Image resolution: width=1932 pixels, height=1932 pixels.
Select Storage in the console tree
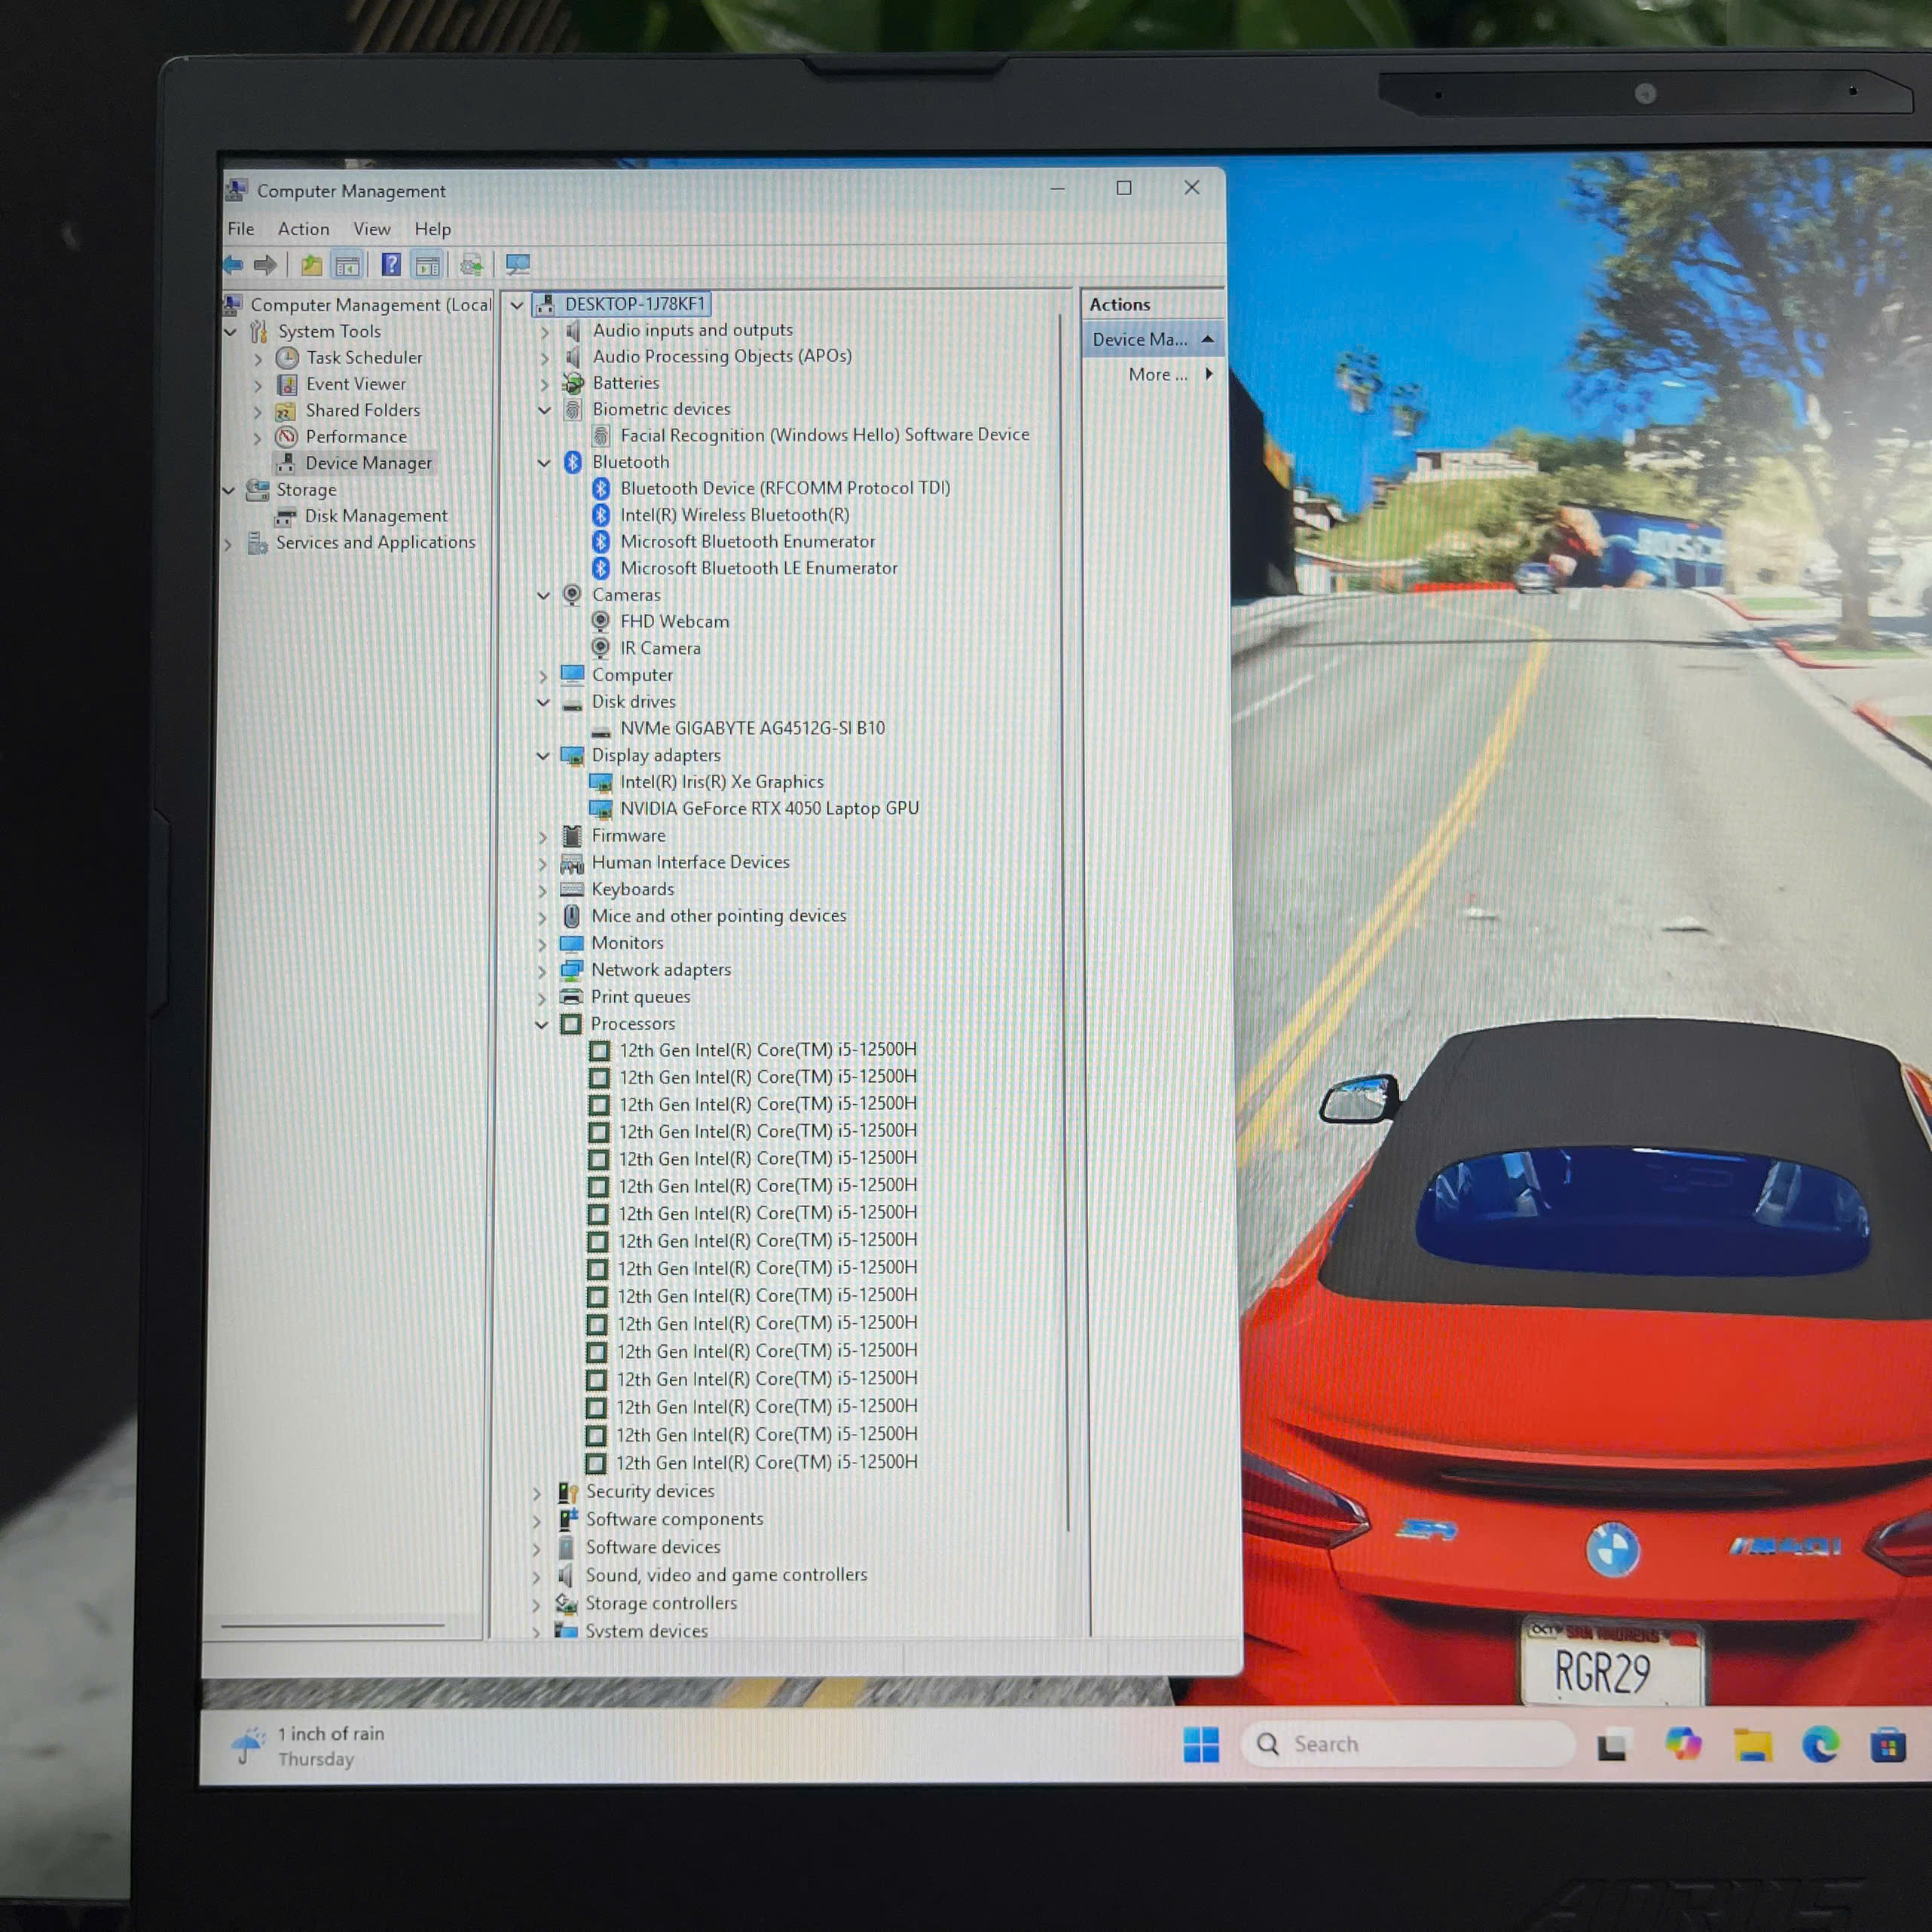click(x=307, y=490)
